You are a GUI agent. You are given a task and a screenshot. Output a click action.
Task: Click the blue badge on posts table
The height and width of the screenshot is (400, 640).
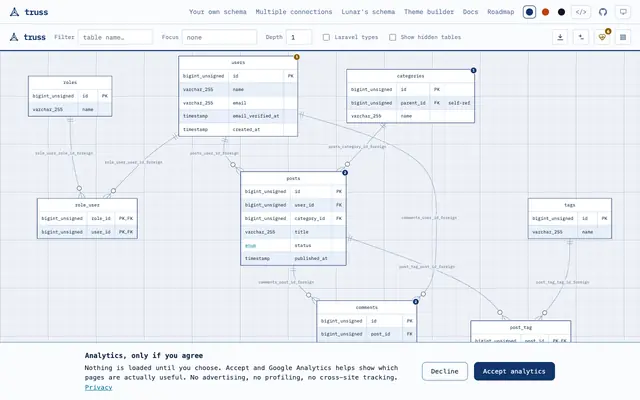(345, 173)
